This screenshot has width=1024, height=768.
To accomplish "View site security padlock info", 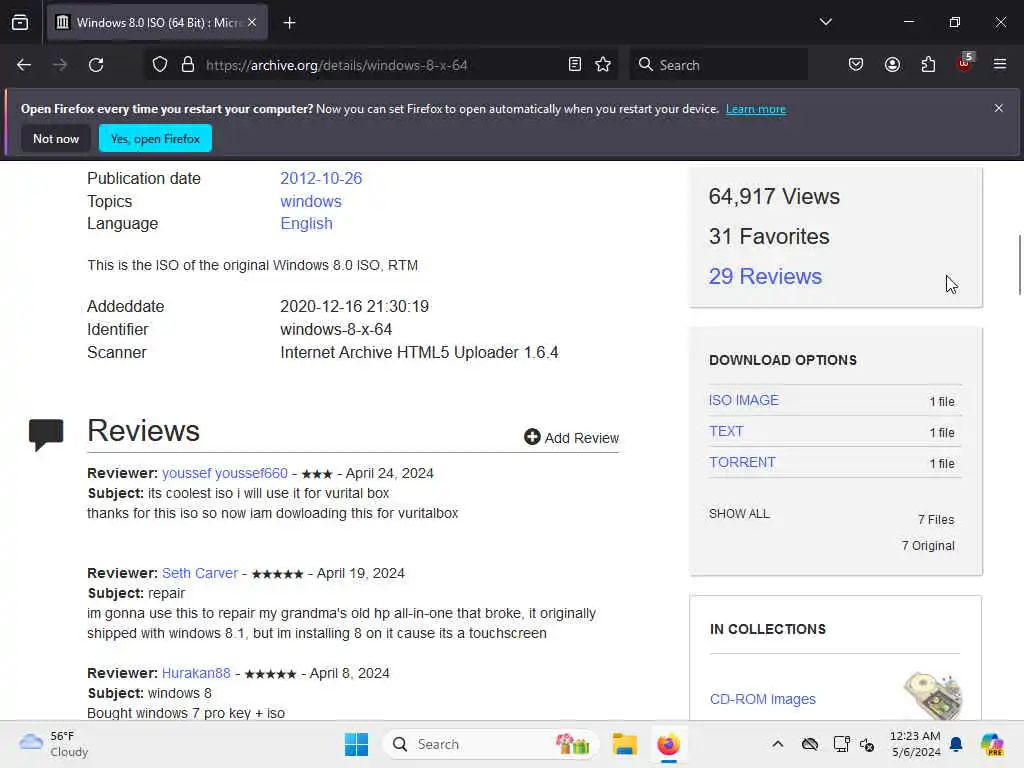I will tap(188, 65).
